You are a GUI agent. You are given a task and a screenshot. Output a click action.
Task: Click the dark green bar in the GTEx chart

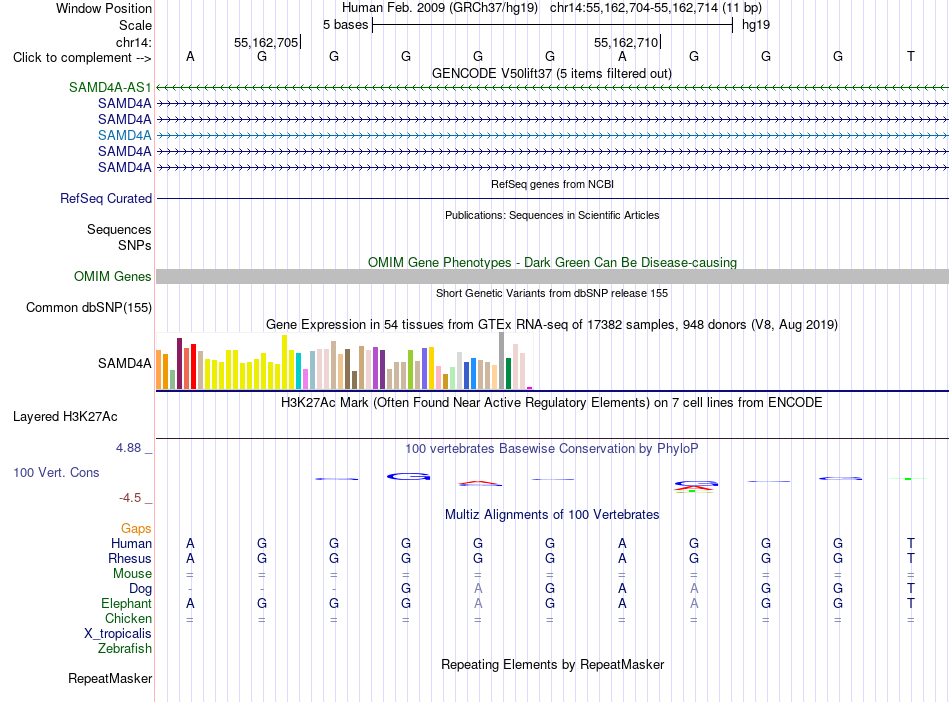508,373
